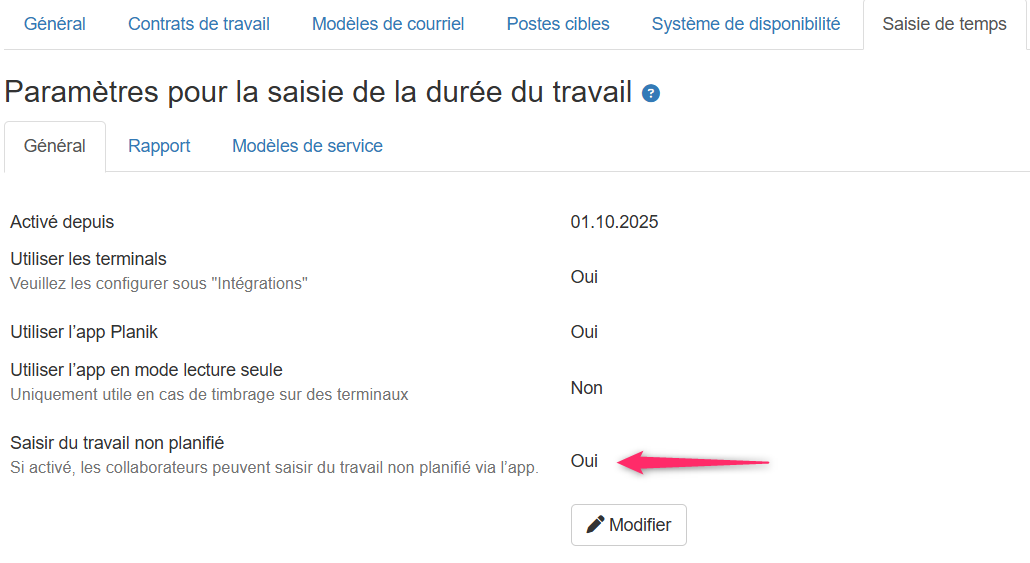Select the Système de disponibilité tab
Image resolution: width=1030 pixels, height=563 pixels.
tap(746, 24)
